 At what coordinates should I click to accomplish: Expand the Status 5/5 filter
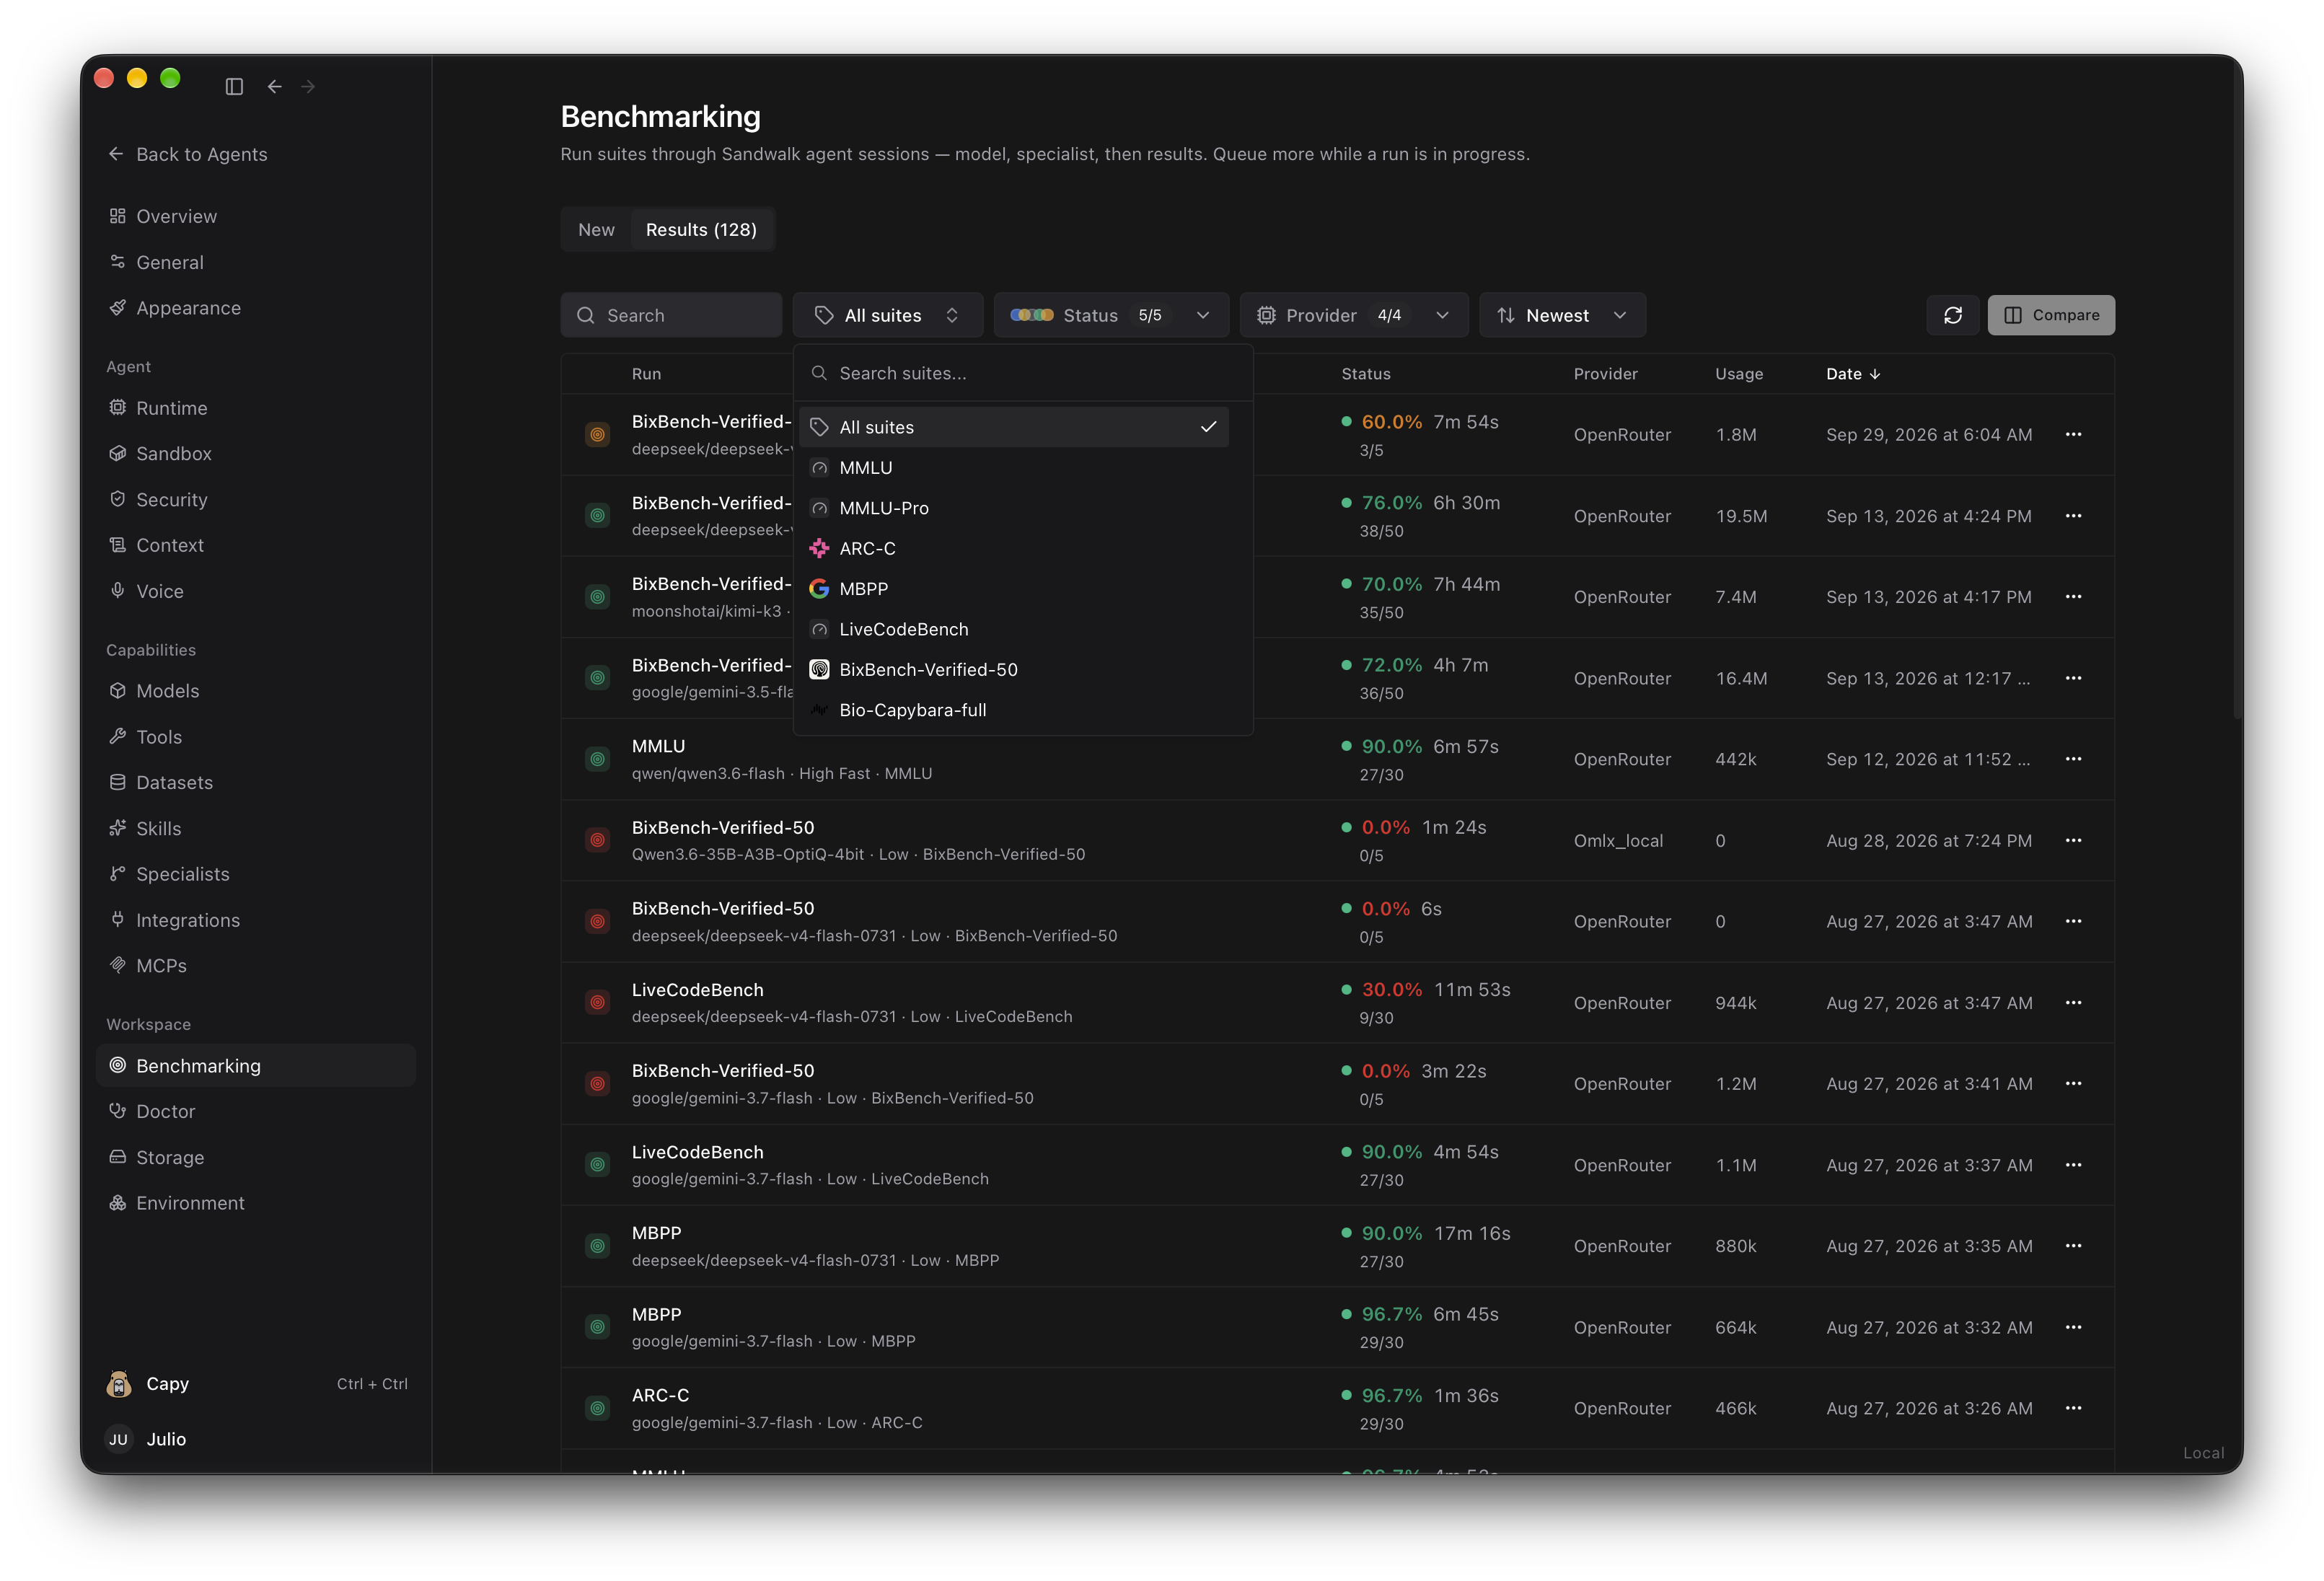1111,315
